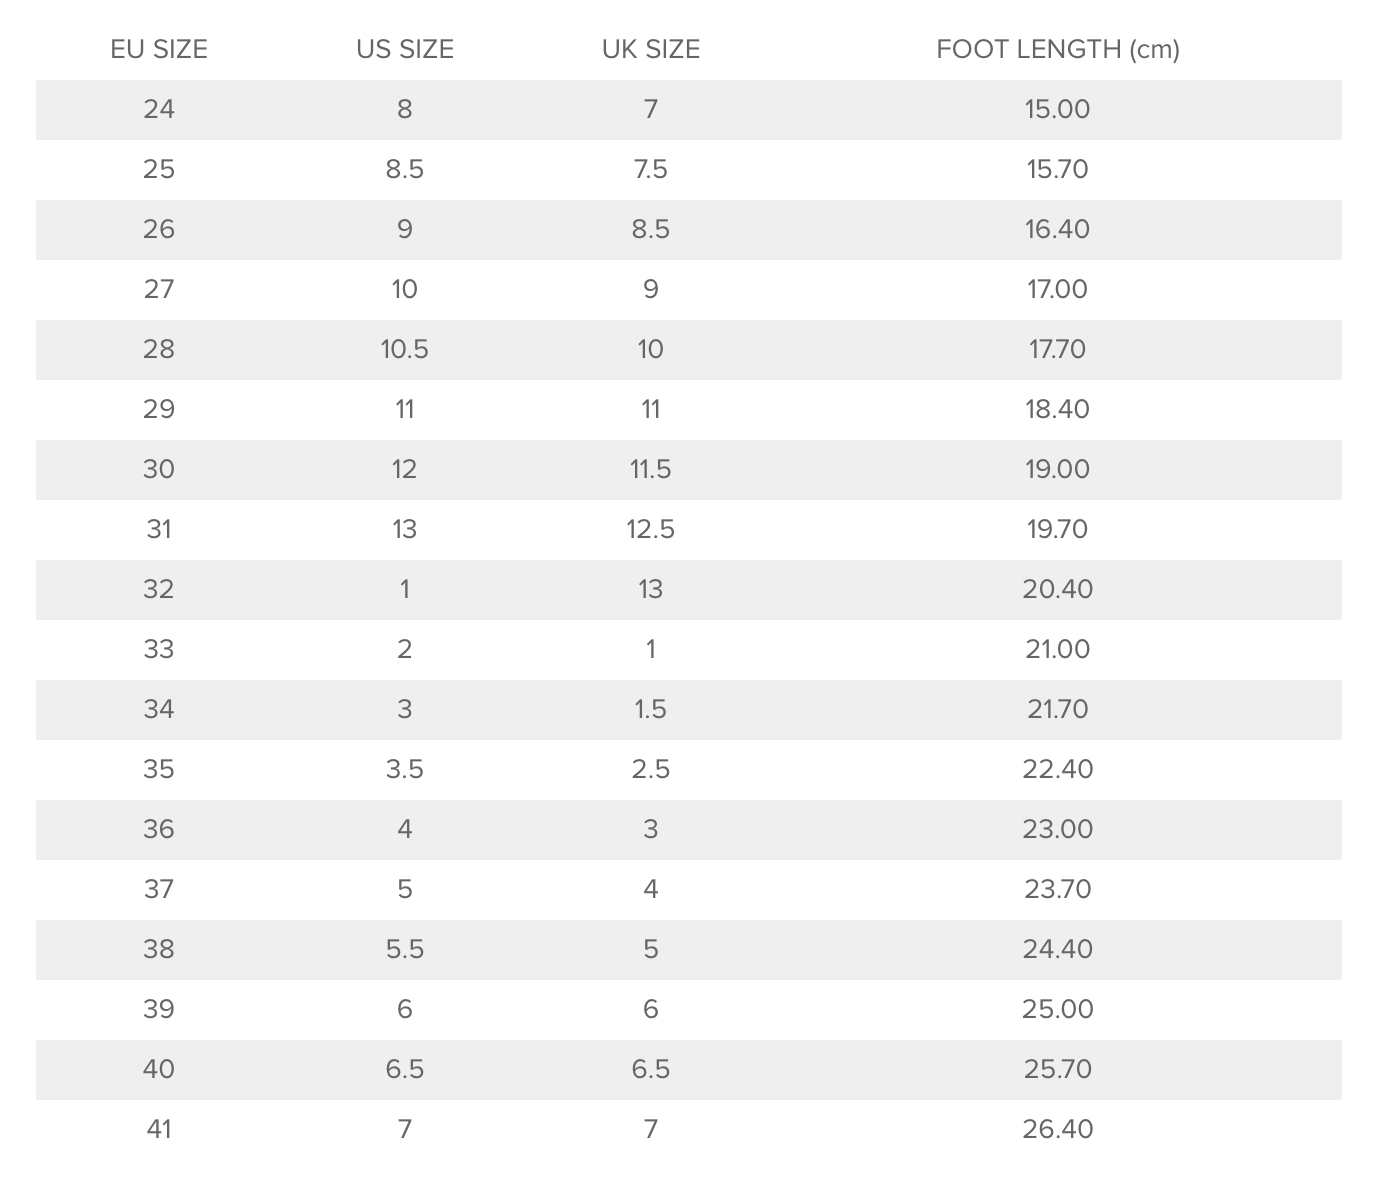Click UK size 1.5 cell
The image size is (1374, 1194).
pyautogui.click(x=651, y=709)
